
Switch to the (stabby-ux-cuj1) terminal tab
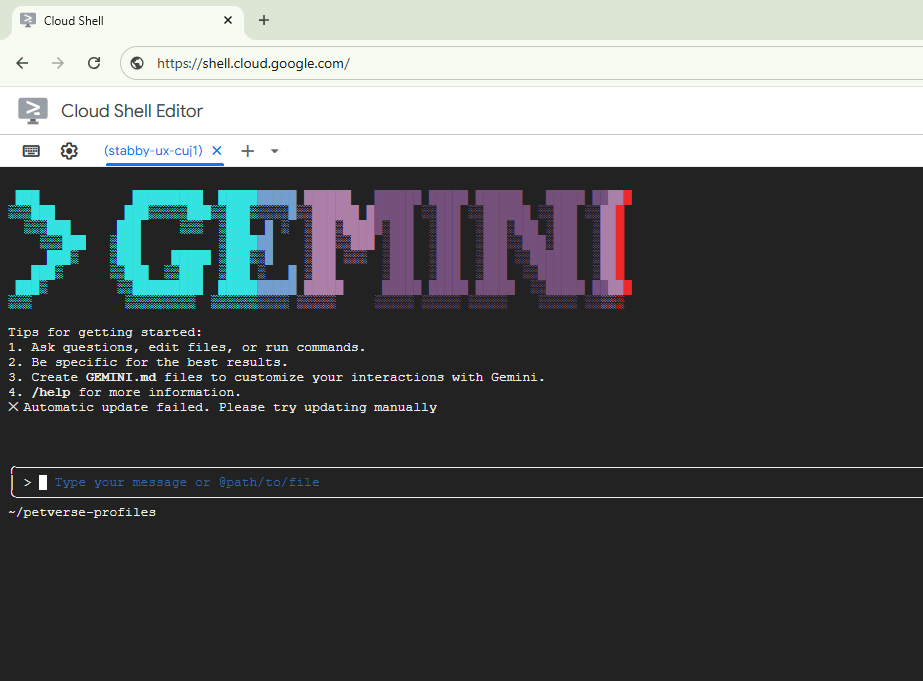tap(153, 151)
